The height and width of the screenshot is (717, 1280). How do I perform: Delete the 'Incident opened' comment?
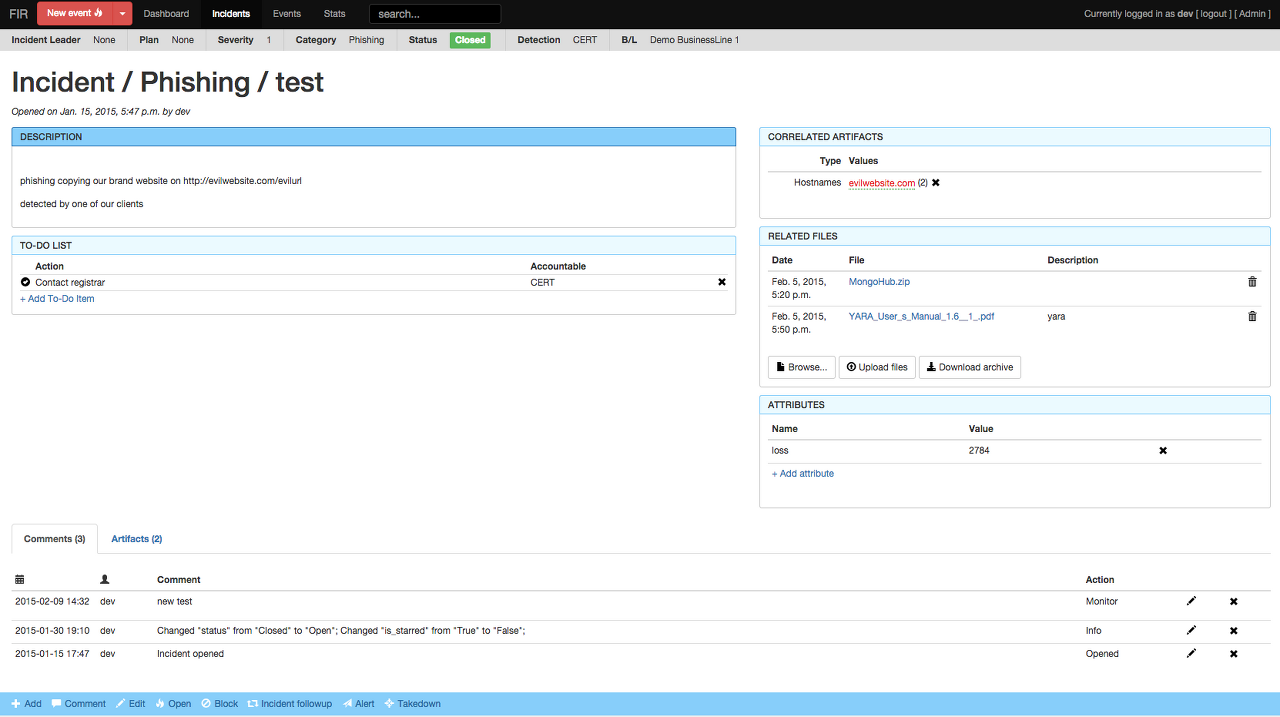1233,653
